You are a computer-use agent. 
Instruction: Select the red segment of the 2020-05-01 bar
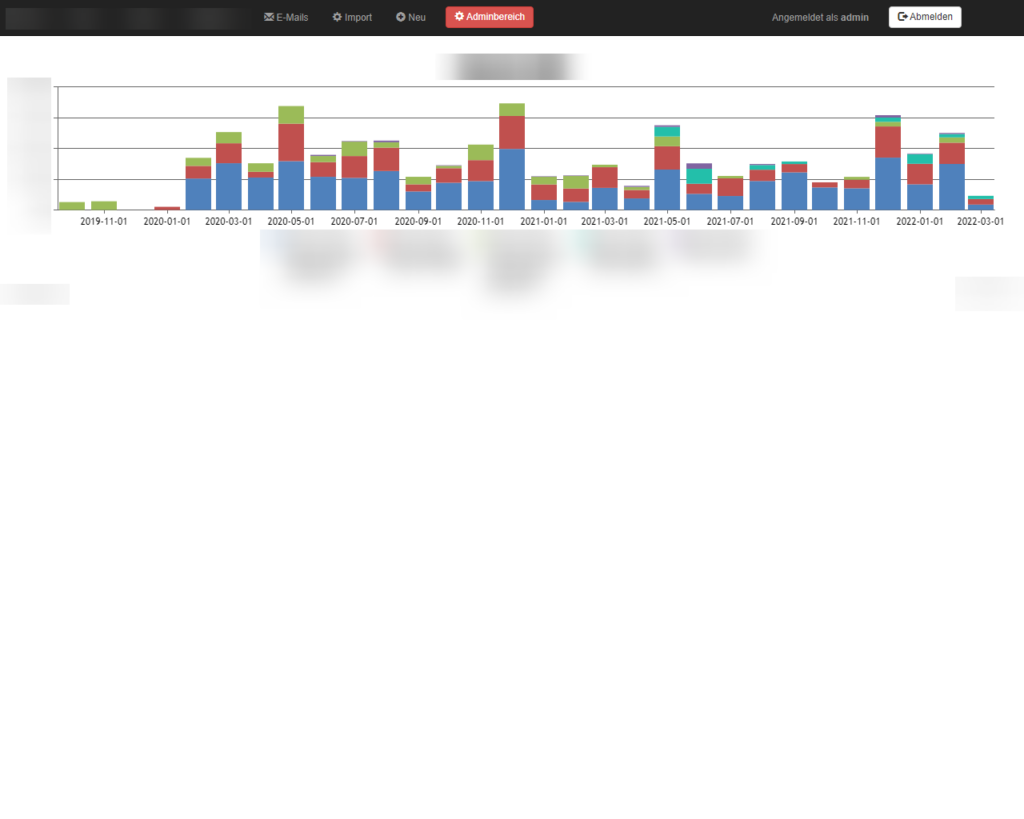point(291,142)
